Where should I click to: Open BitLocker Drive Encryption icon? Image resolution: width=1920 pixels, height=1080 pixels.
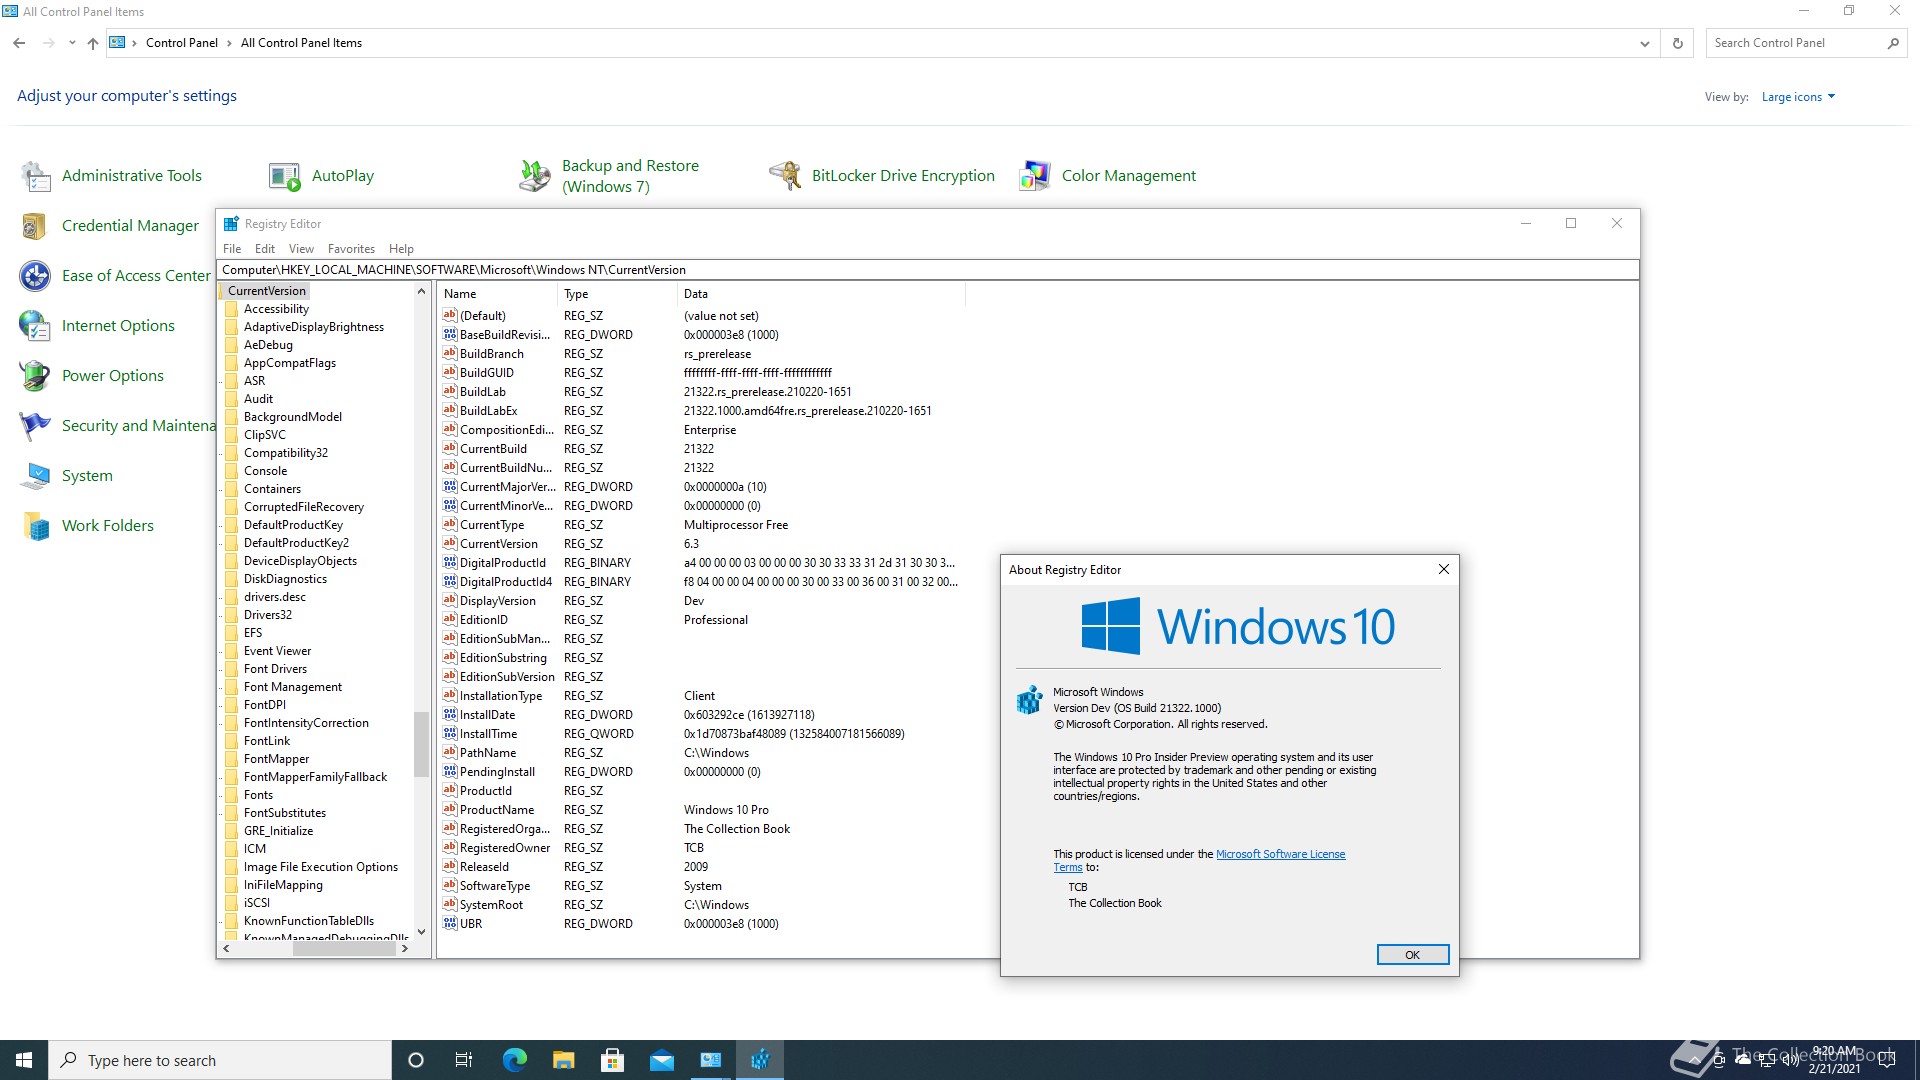[x=785, y=176]
